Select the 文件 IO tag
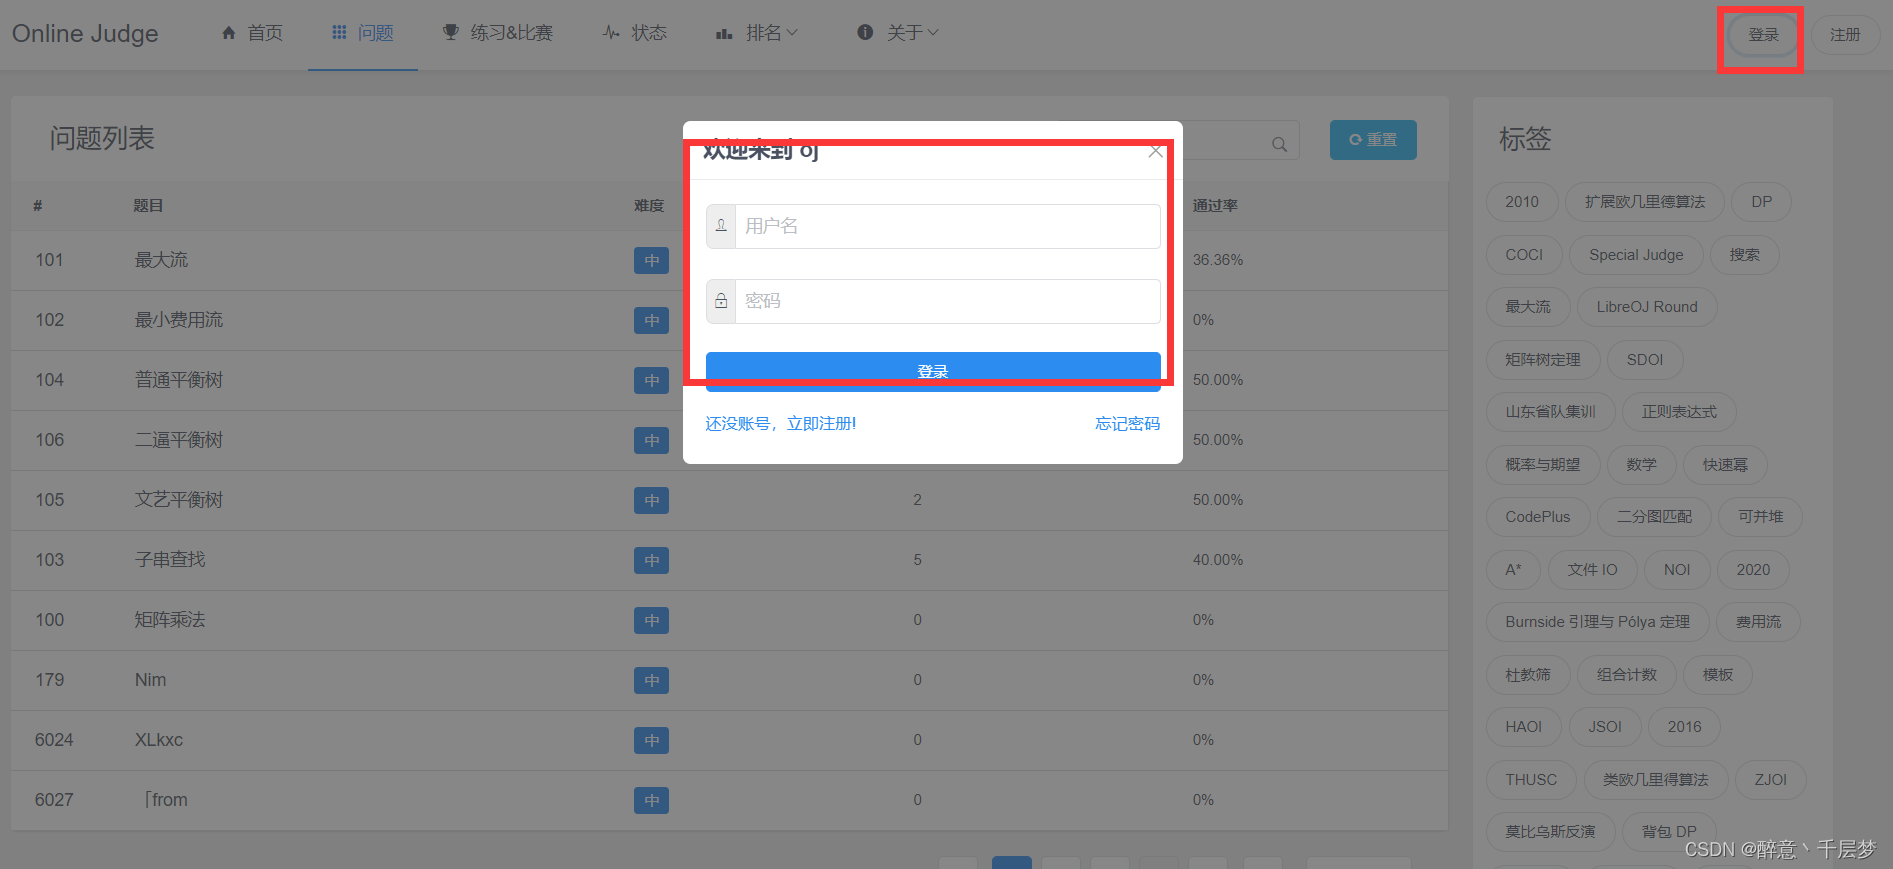Viewport: 1893px width, 869px height. pos(1592,570)
